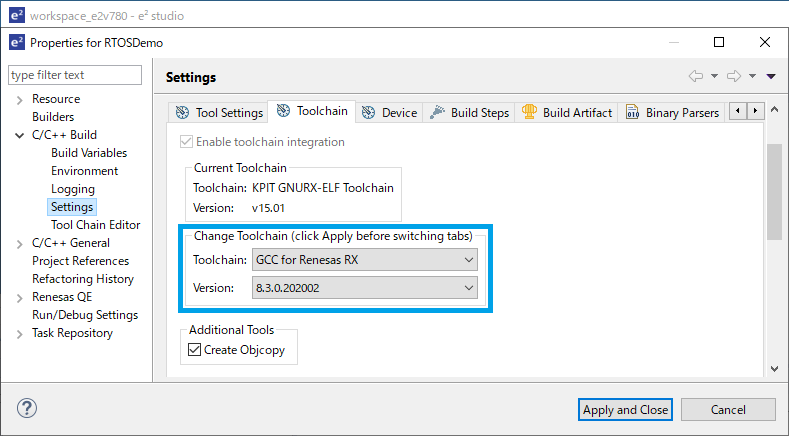
Task: Open back history dropdown arrow
Action: pyautogui.click(x=714, y=77)
